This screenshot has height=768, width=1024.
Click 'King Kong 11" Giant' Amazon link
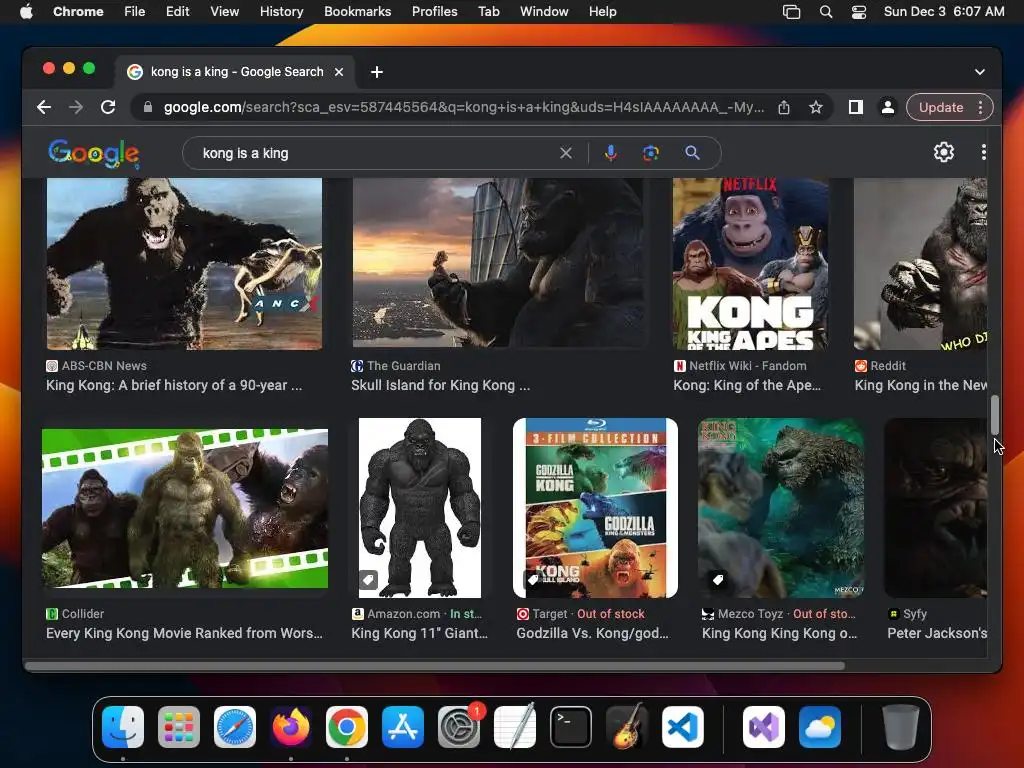pyautogui.click(x=419, y=633)
